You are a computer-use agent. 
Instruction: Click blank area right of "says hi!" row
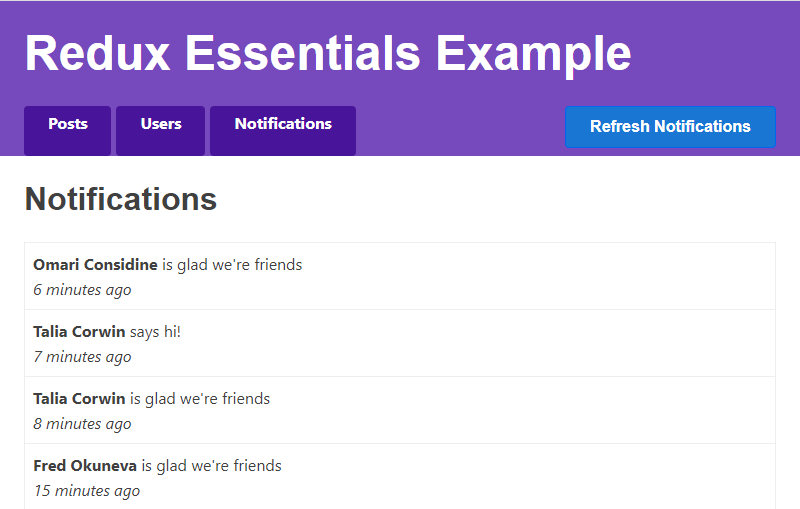point(500,343)
